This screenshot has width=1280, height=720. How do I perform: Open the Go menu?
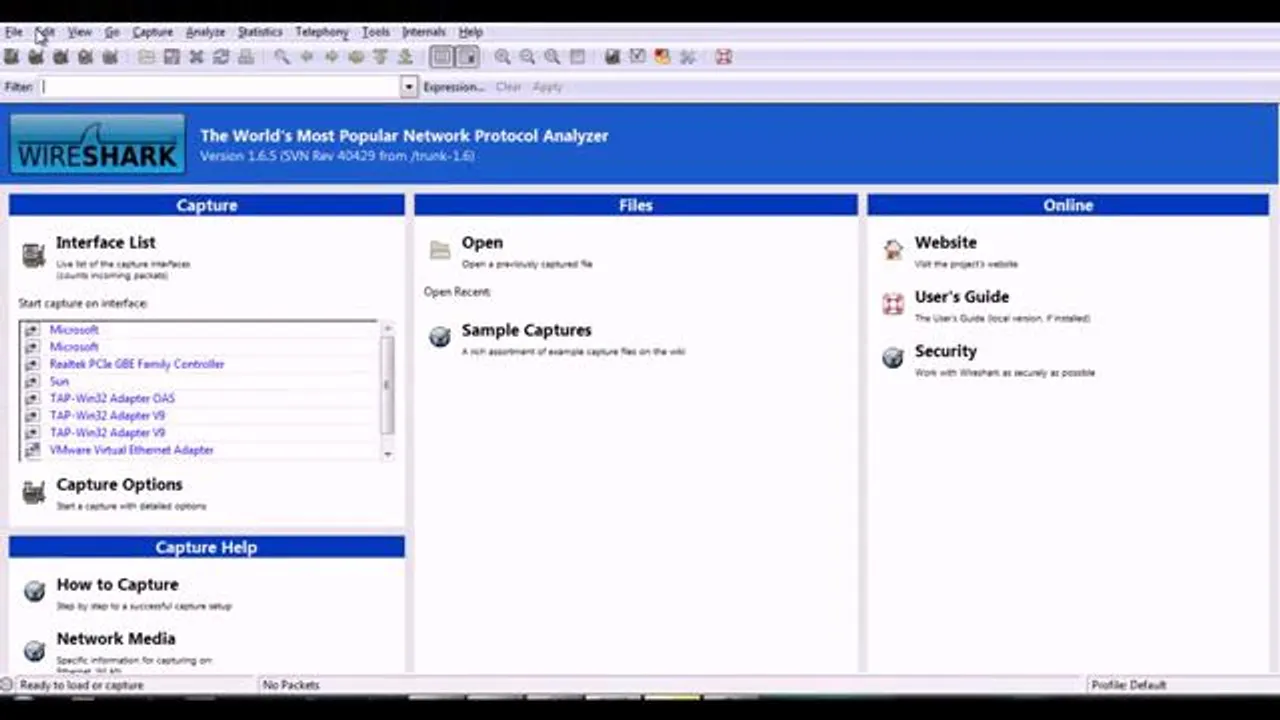point(112,32)
